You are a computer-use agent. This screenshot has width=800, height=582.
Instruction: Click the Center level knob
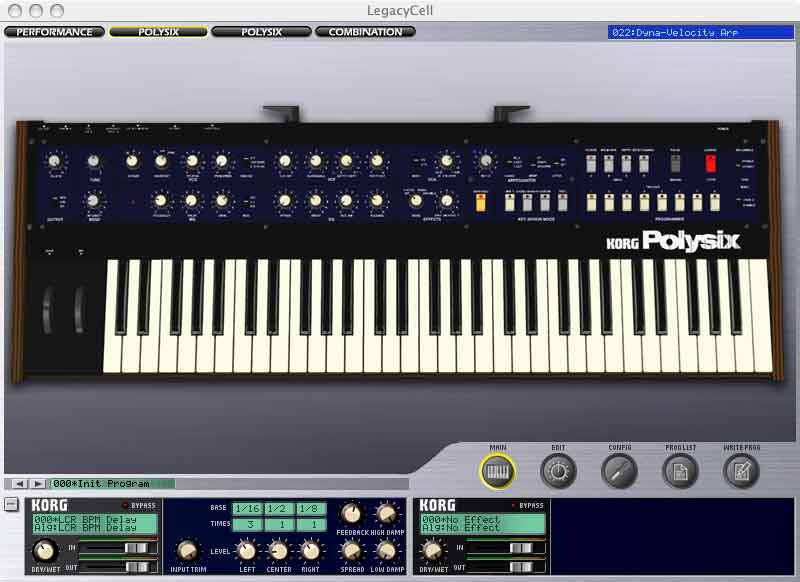279,551
